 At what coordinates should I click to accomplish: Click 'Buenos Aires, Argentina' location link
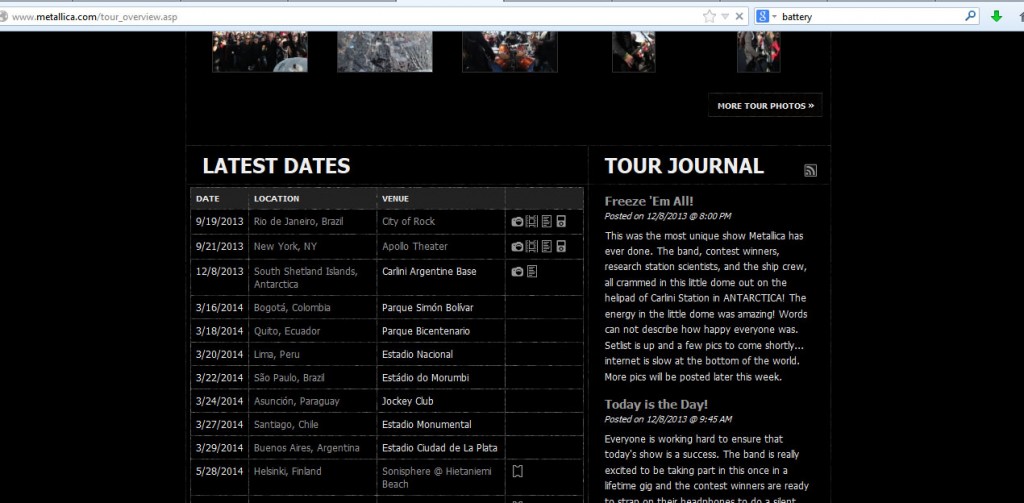coord(307,448)
